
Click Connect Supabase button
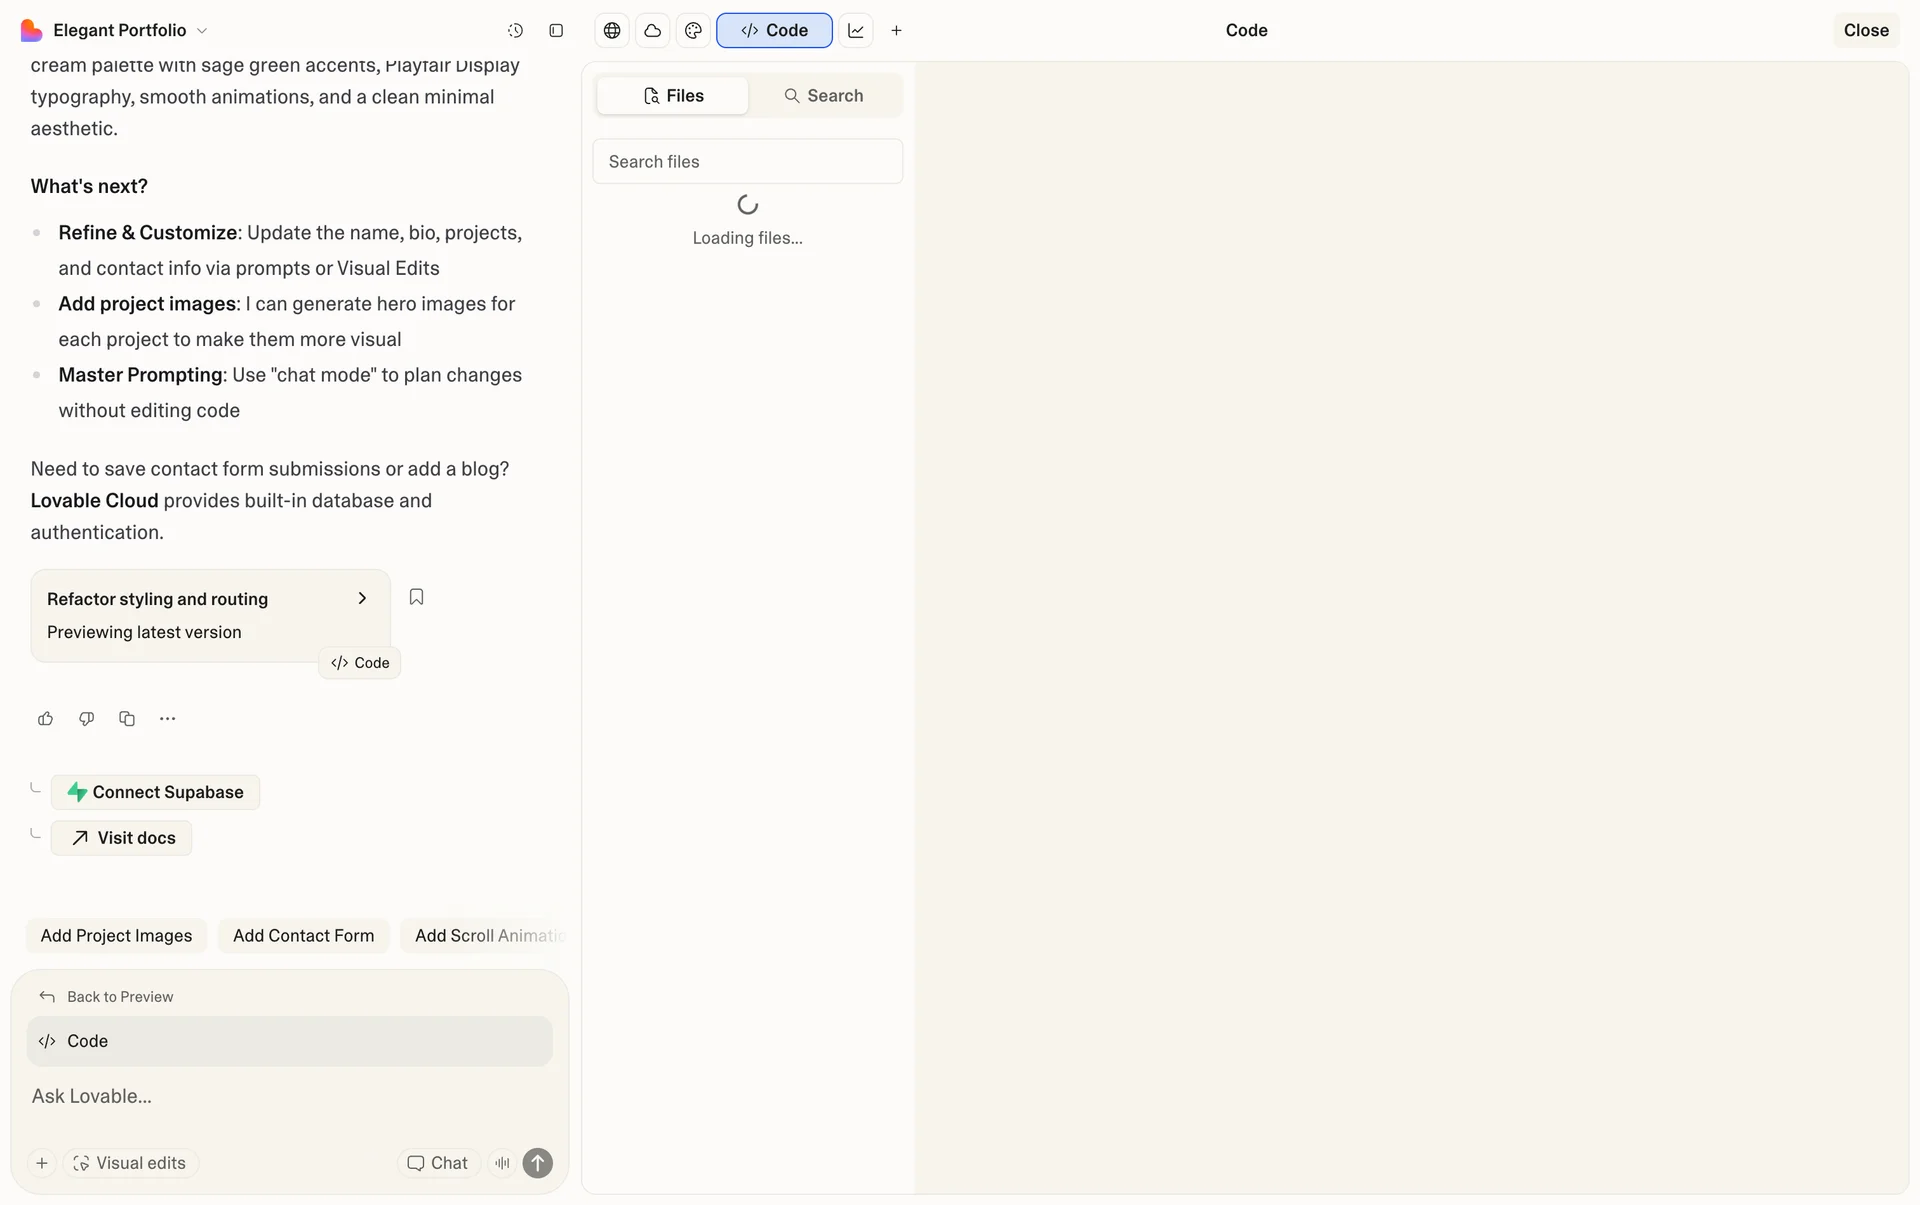[155, 792]
